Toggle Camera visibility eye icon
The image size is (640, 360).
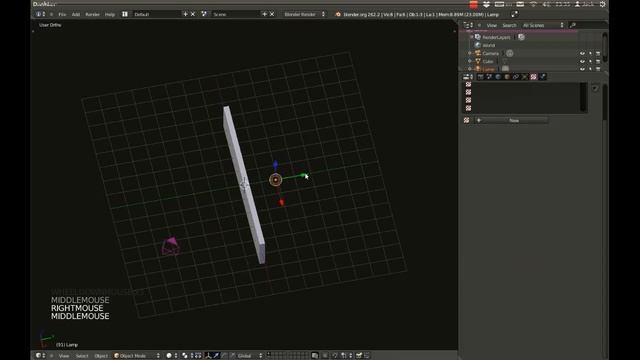(x=582, y=53)
